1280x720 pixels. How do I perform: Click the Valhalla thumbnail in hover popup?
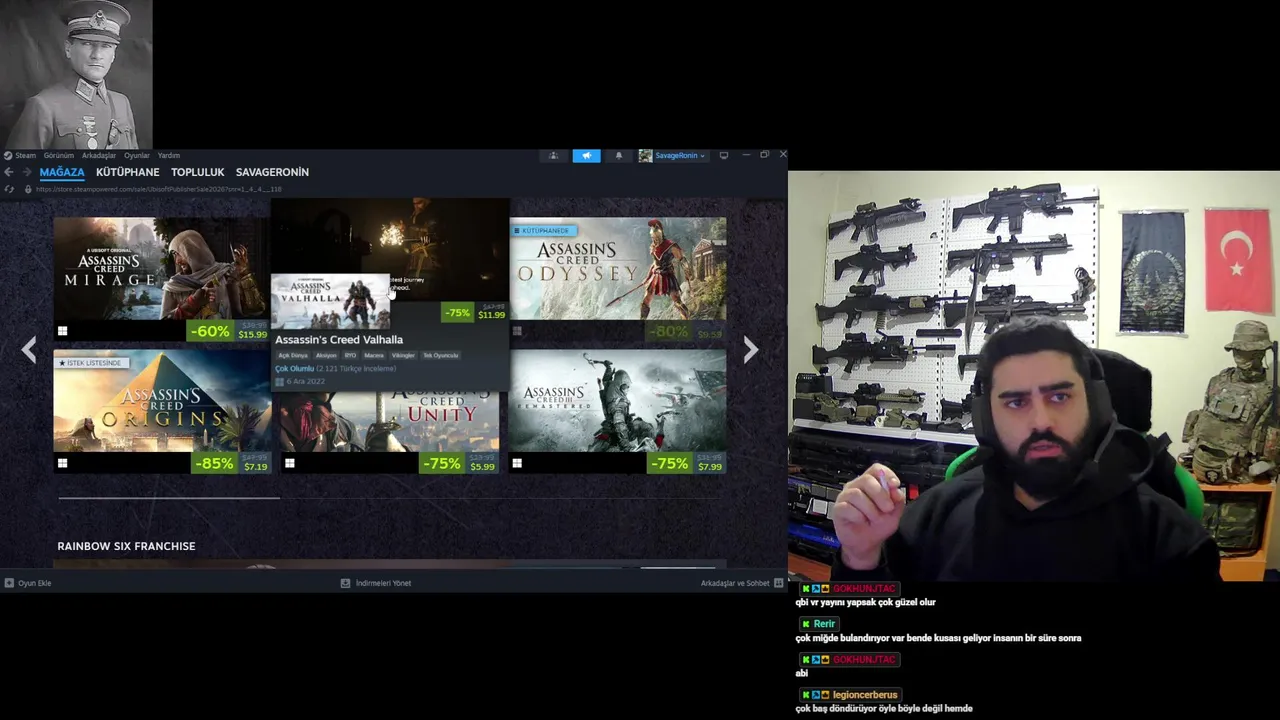(x=330, y=302)
